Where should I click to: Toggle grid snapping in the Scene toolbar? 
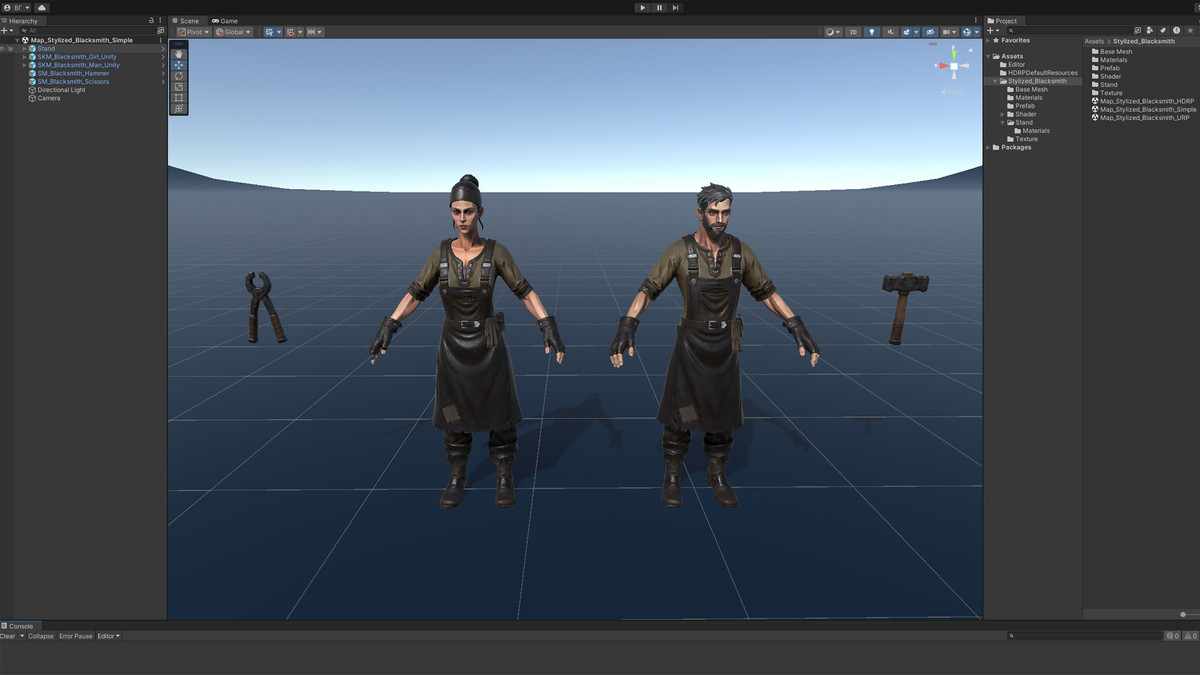(289, 32)
